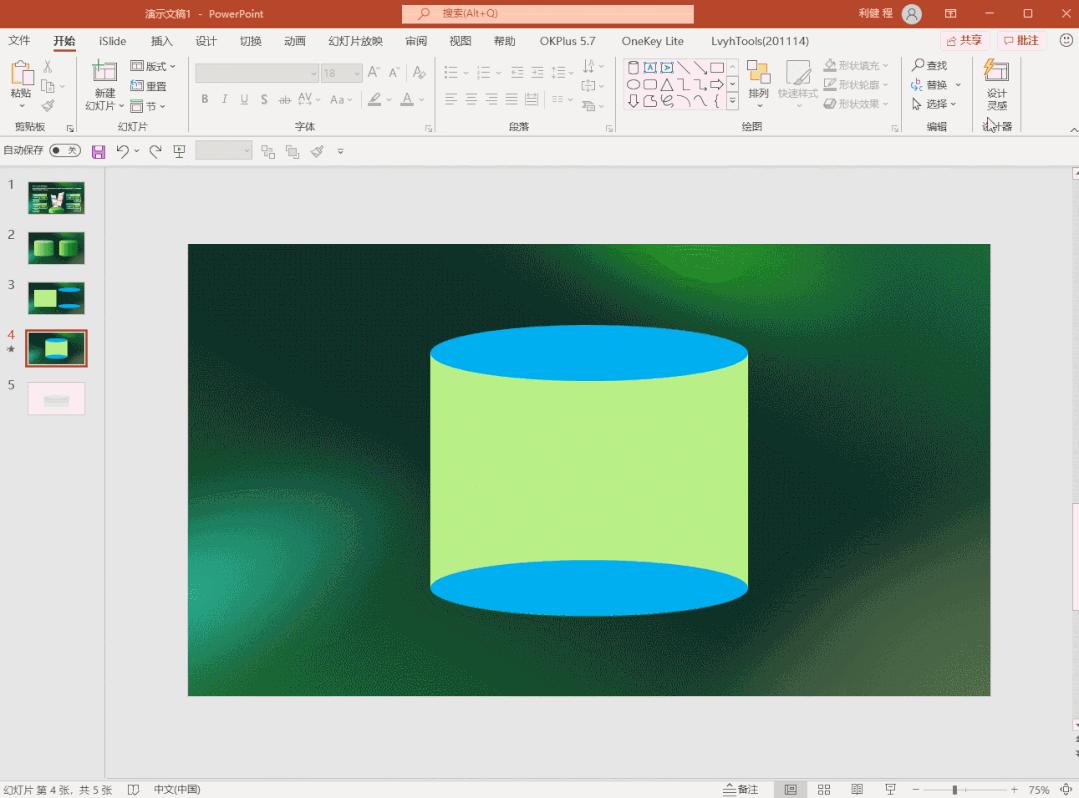Click the Share (共享) button

pyautogui.click(x=963, y=41)
